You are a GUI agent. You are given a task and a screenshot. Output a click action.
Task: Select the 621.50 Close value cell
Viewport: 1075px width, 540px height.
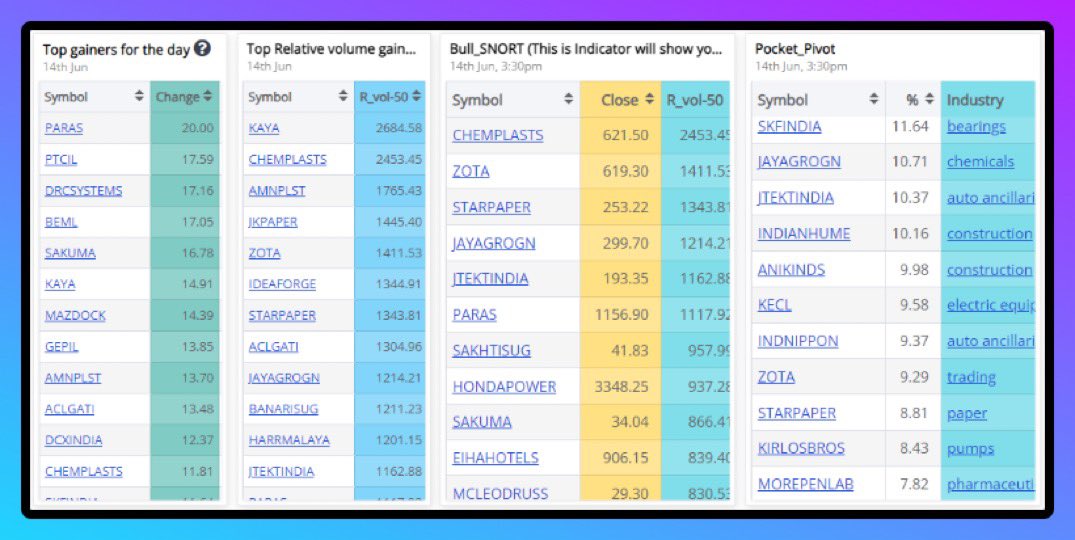[x=621, y=136]
